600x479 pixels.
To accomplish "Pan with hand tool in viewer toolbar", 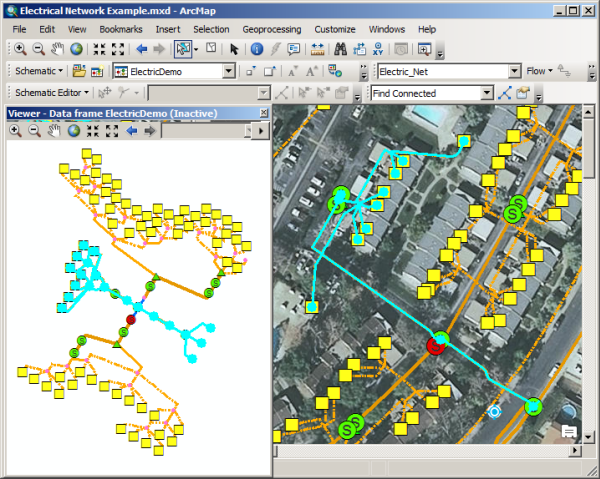I will [54, 131].
